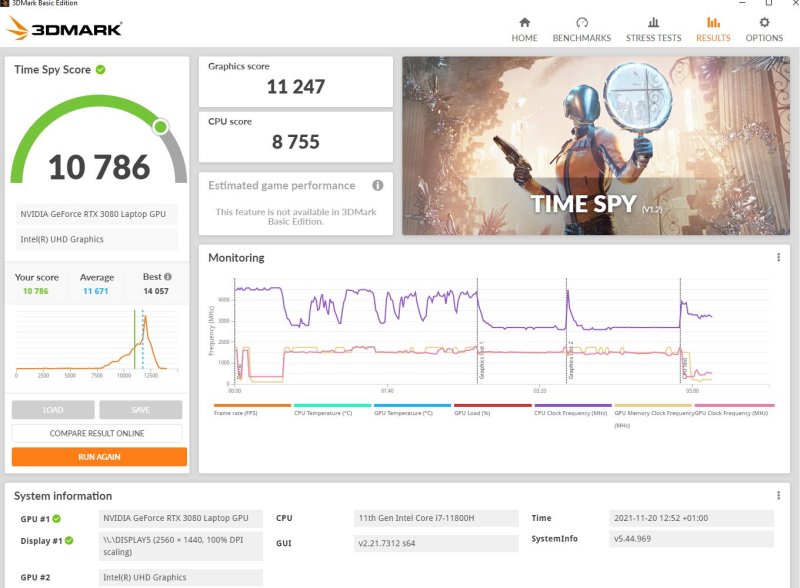800x588 pixels.
Task: Click the CPU test marker in Monitoring chart
Action: pyautogui.click(x=684, y=368)
